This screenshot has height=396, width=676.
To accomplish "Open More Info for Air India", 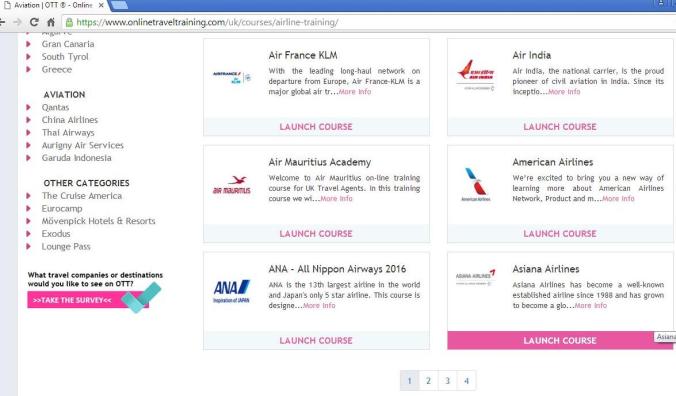I will point(564,92).
